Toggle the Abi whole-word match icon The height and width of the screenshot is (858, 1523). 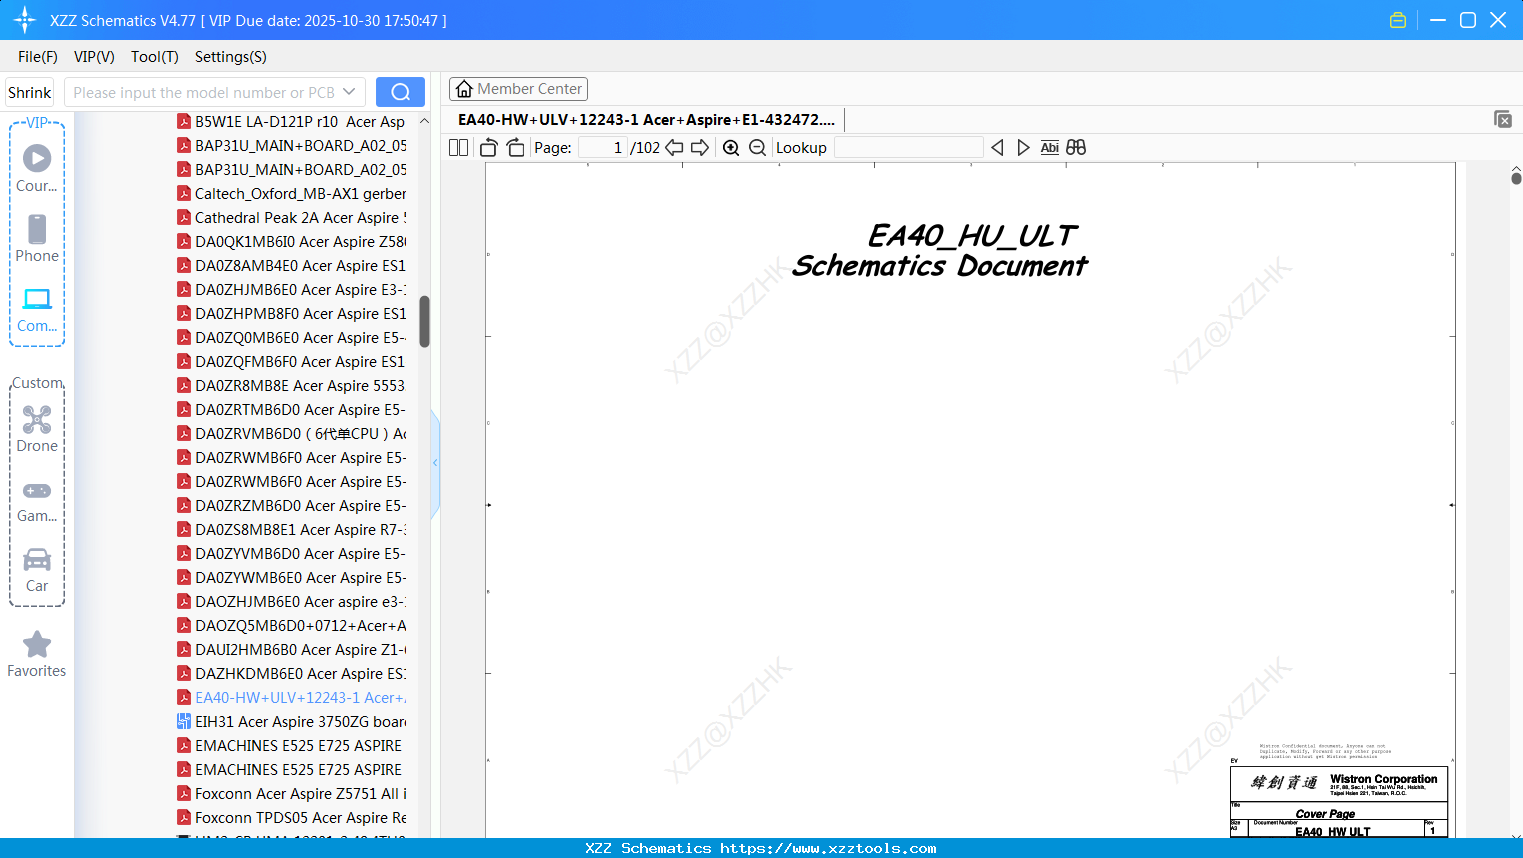(x=1049, y=147)
